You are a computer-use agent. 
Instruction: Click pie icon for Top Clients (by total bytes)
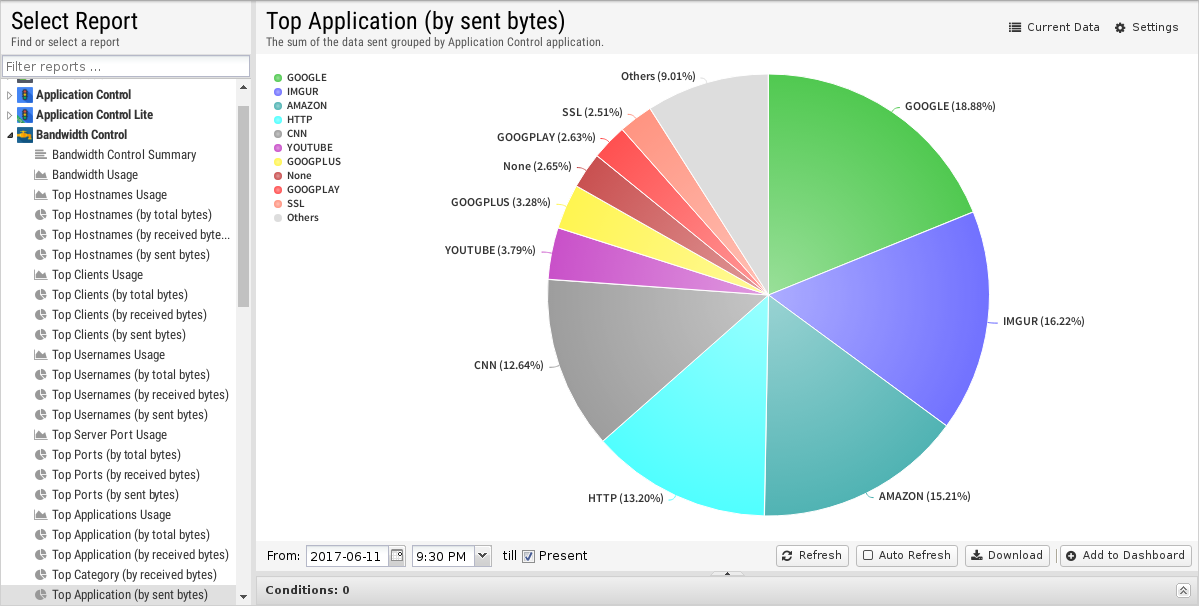(x=41, y=295)
